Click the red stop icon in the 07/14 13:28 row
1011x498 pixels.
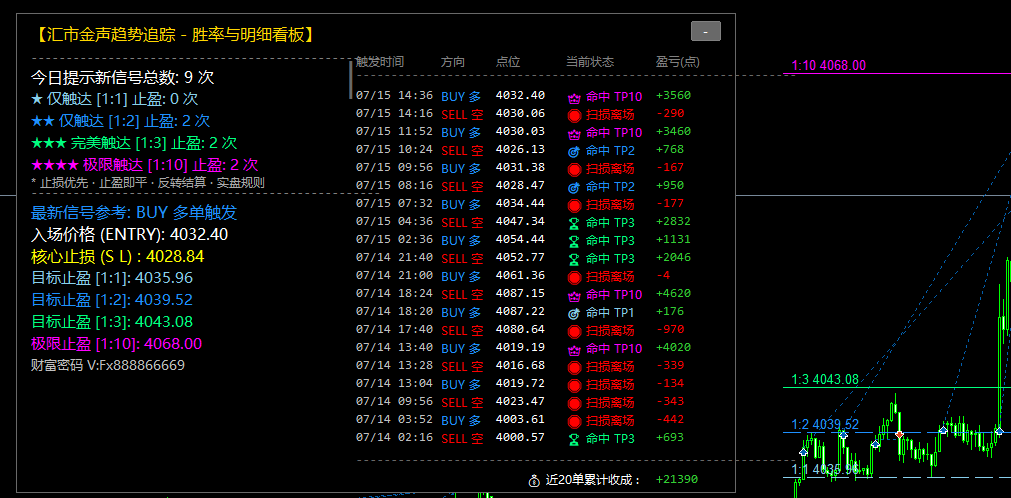click(x=574, y=368)
